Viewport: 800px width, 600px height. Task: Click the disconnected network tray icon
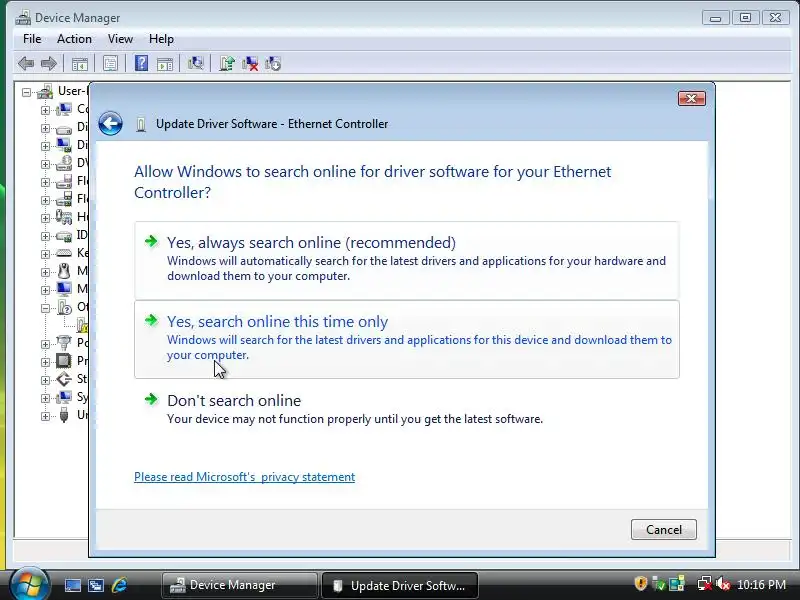click(x=705, y=583)
